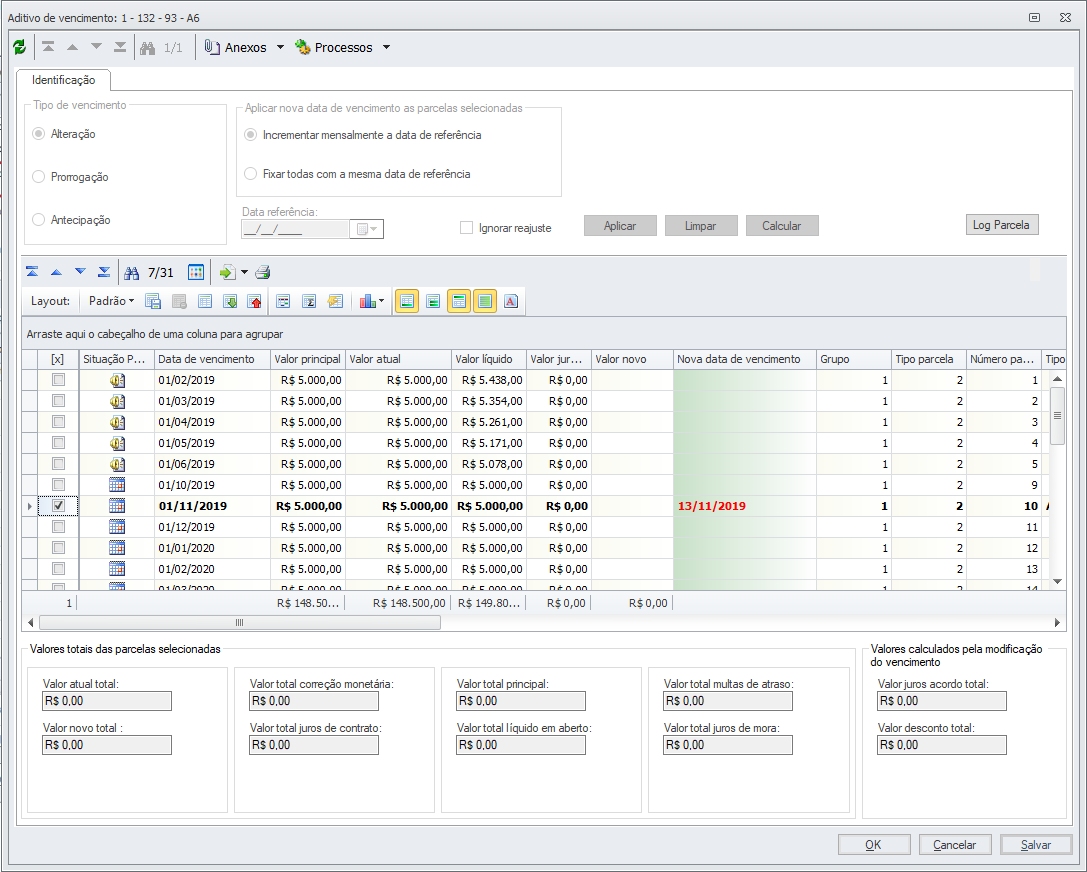Expand the chart icon dropdown arrow
Image resolution: width=1087 pixels, height=872 pixels.
381,301
